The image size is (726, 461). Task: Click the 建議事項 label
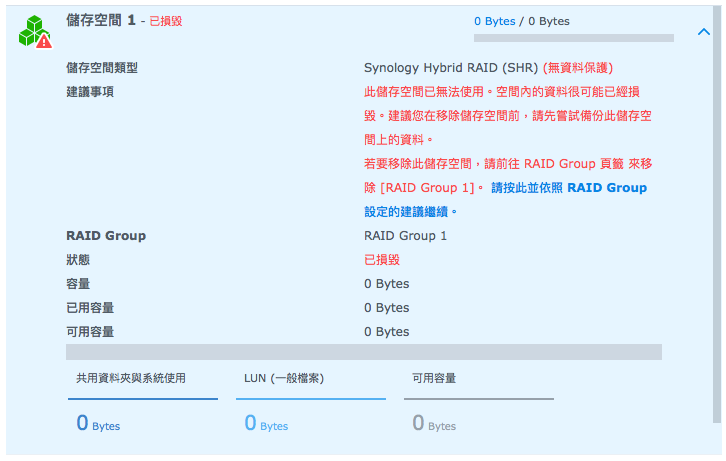coord(90,92)
